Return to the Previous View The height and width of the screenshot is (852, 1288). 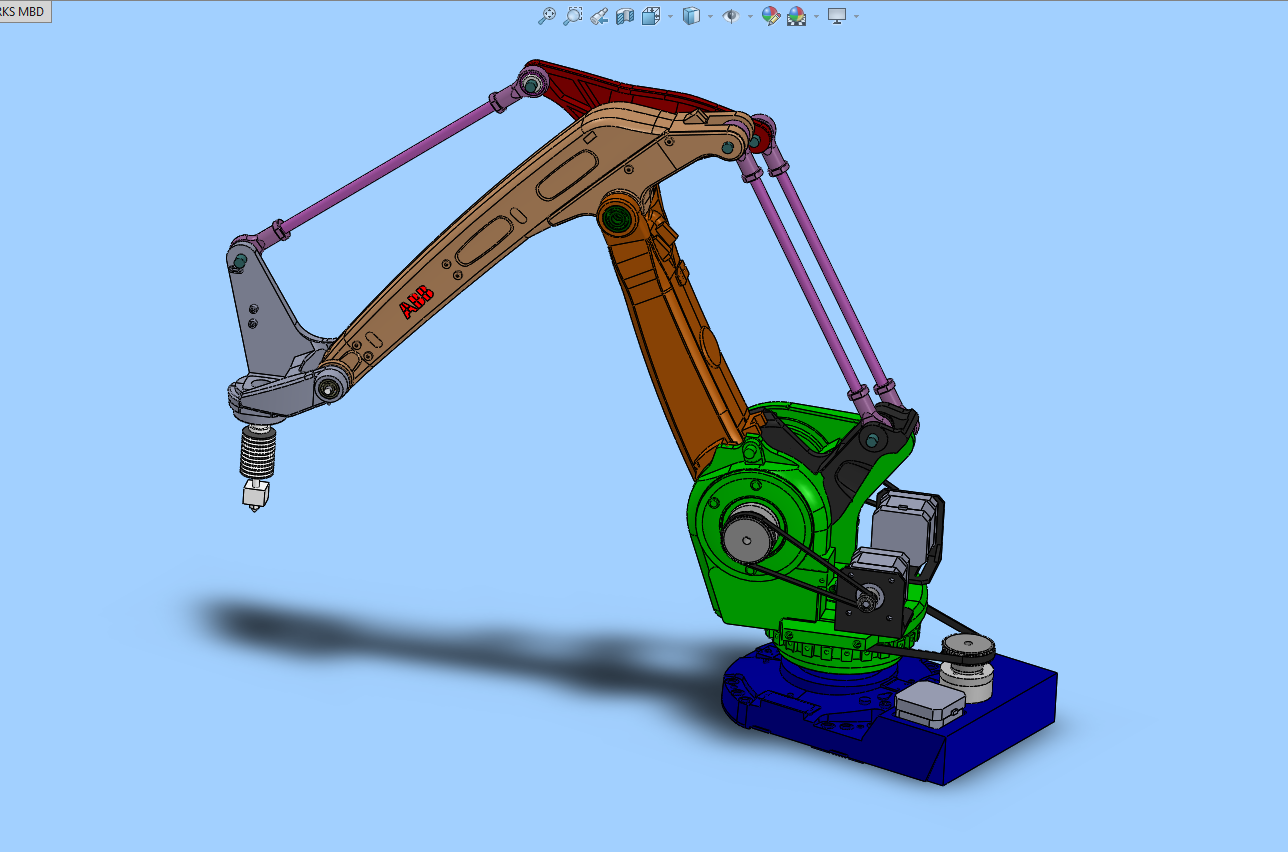[x=599, y=16]
